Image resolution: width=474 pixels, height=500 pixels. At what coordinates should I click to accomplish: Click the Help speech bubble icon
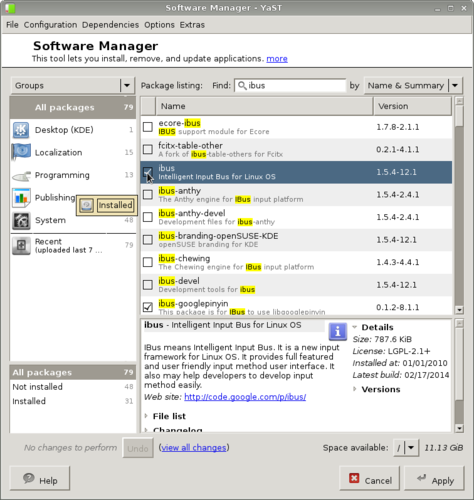click(29, 479)
